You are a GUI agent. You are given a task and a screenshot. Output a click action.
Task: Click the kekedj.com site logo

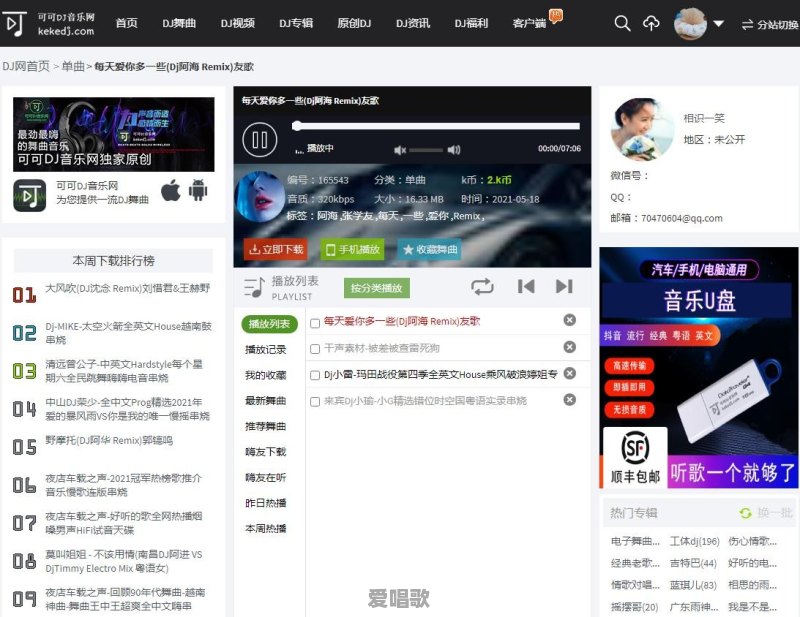click(49, 23)
